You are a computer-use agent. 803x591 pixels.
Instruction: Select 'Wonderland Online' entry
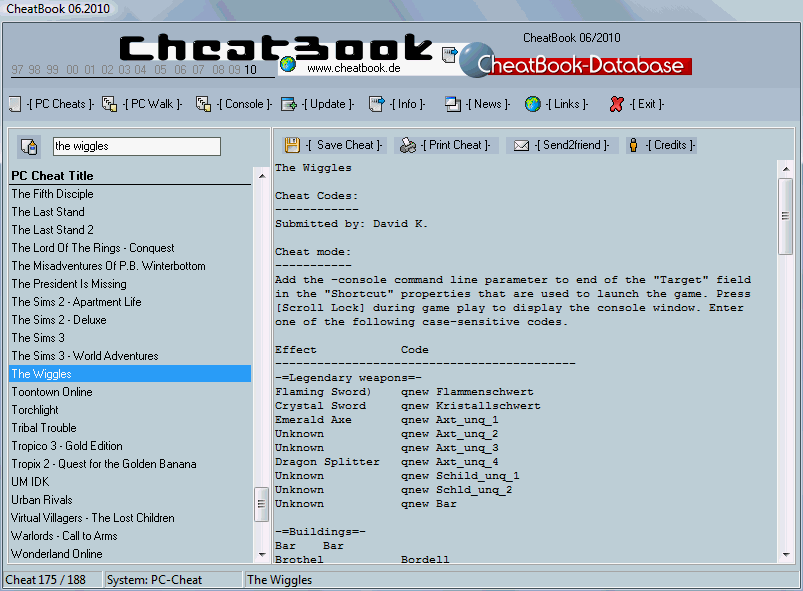[x=57, y=554]
